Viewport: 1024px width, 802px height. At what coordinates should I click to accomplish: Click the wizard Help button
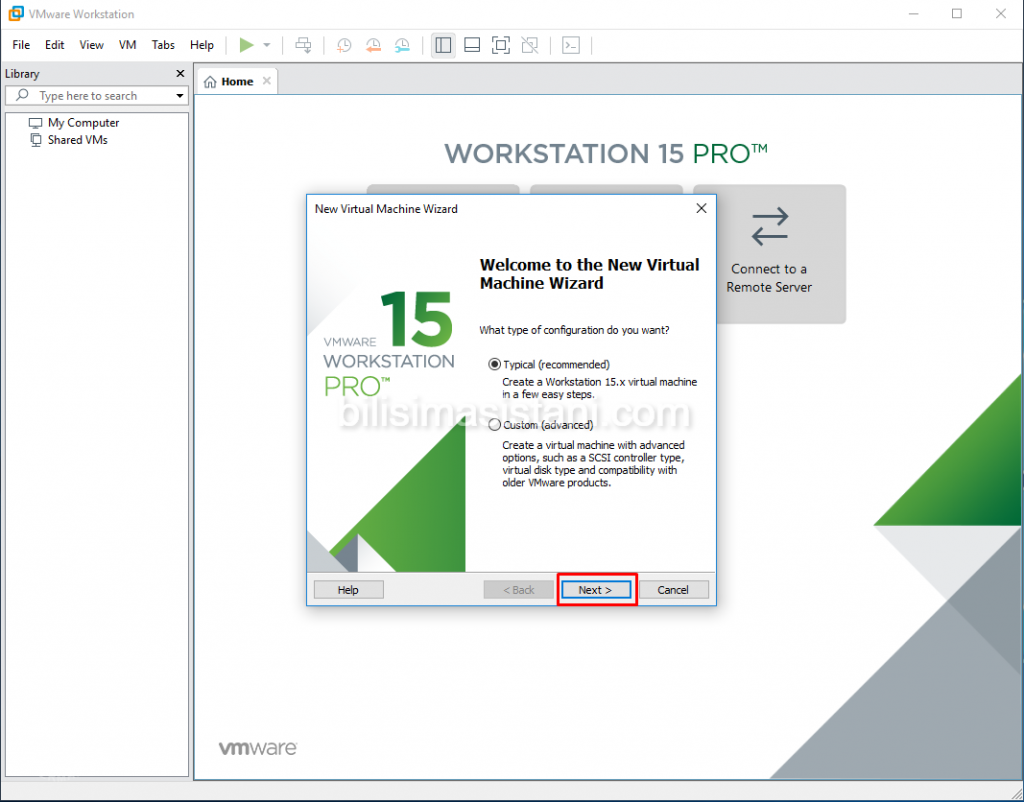coord(349,590)
